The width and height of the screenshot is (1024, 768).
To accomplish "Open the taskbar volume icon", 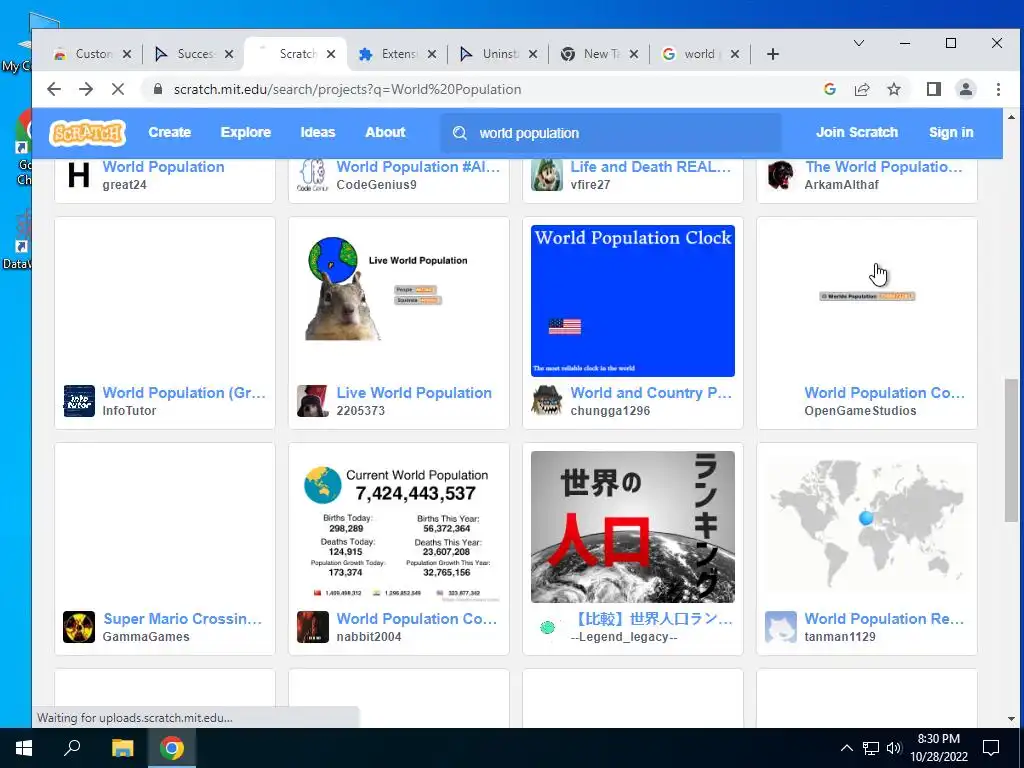I will pyautogui.click(x=894, y=748).
